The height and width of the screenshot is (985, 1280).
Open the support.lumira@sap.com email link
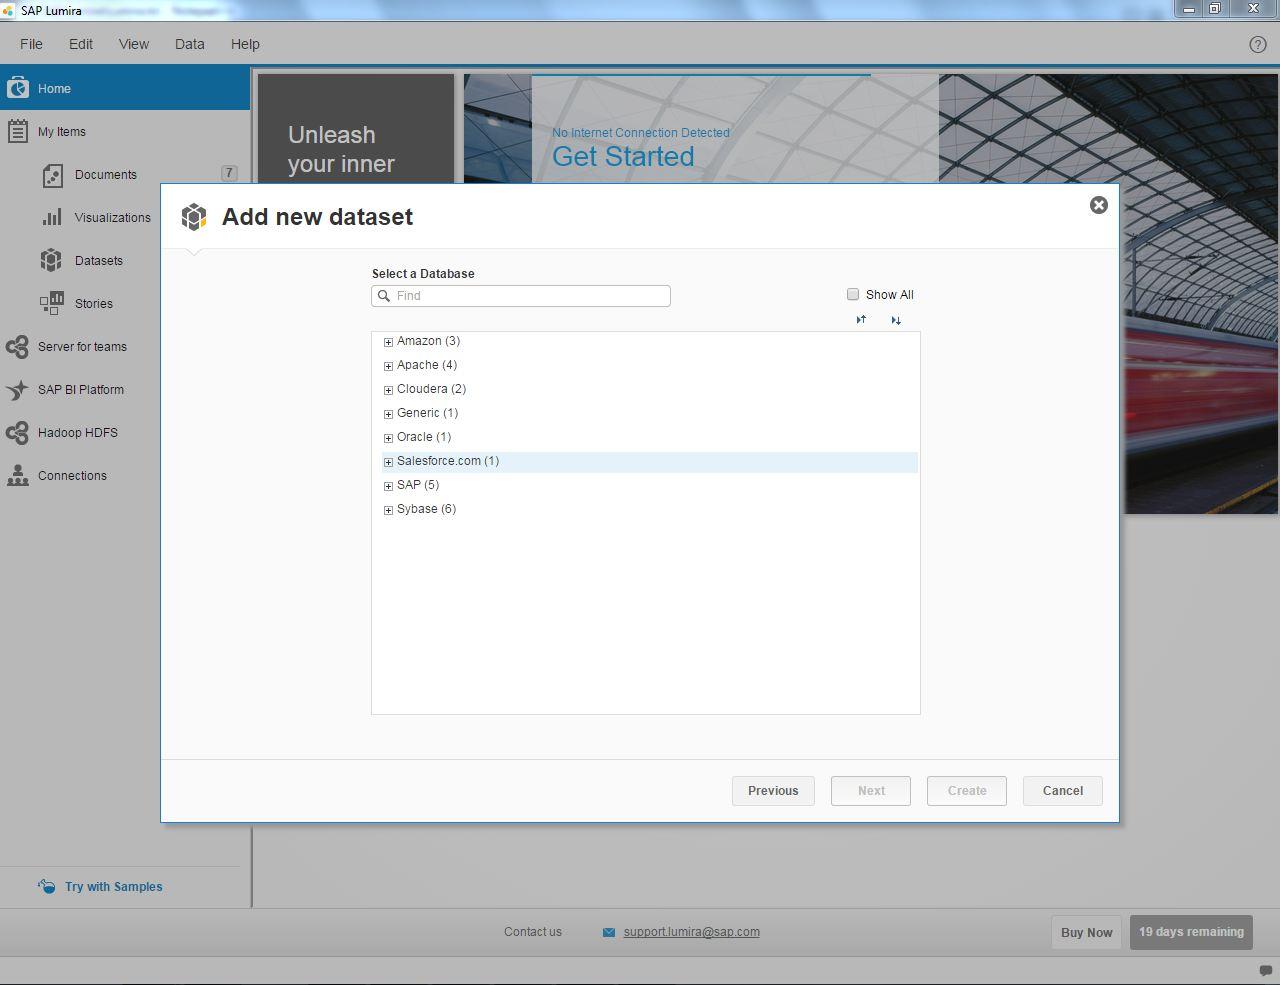[691, 932]
